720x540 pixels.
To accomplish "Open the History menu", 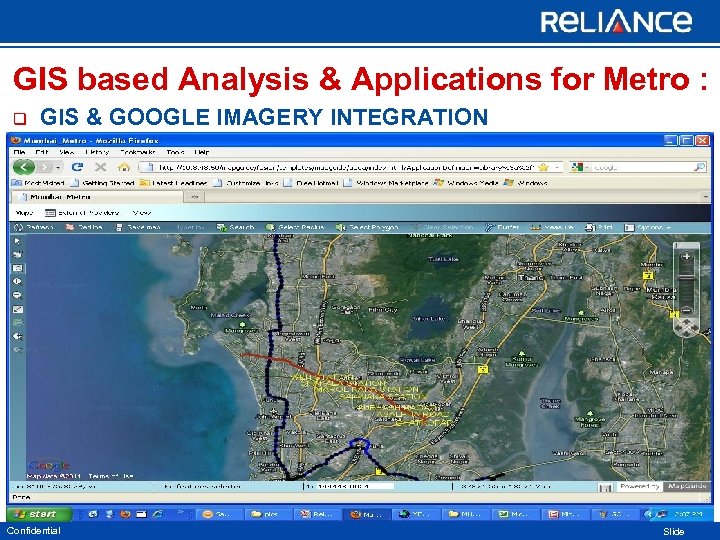I will coord(97,152).
